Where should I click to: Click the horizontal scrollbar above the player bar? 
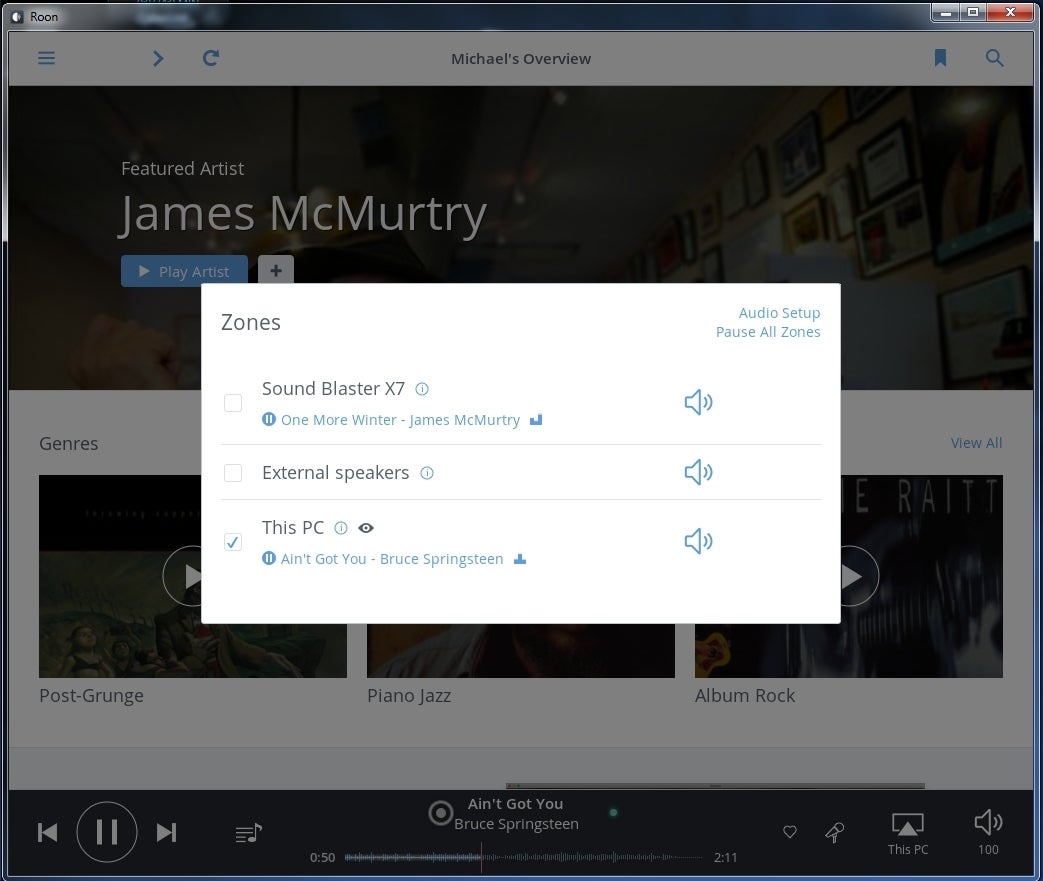tap(715, 786)
